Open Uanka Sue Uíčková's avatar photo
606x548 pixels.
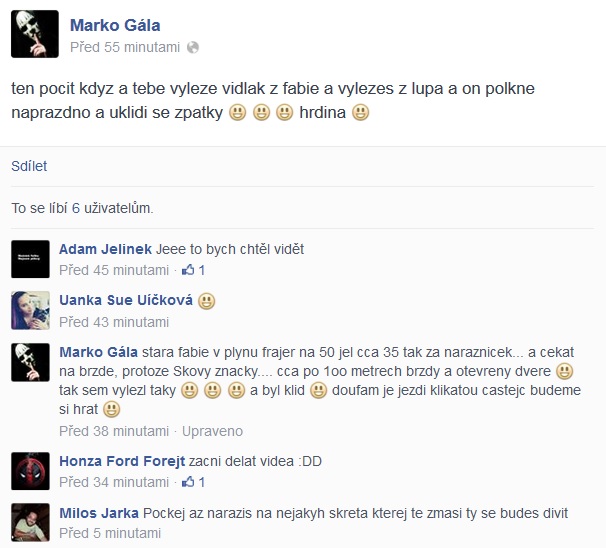click(30, 310)
